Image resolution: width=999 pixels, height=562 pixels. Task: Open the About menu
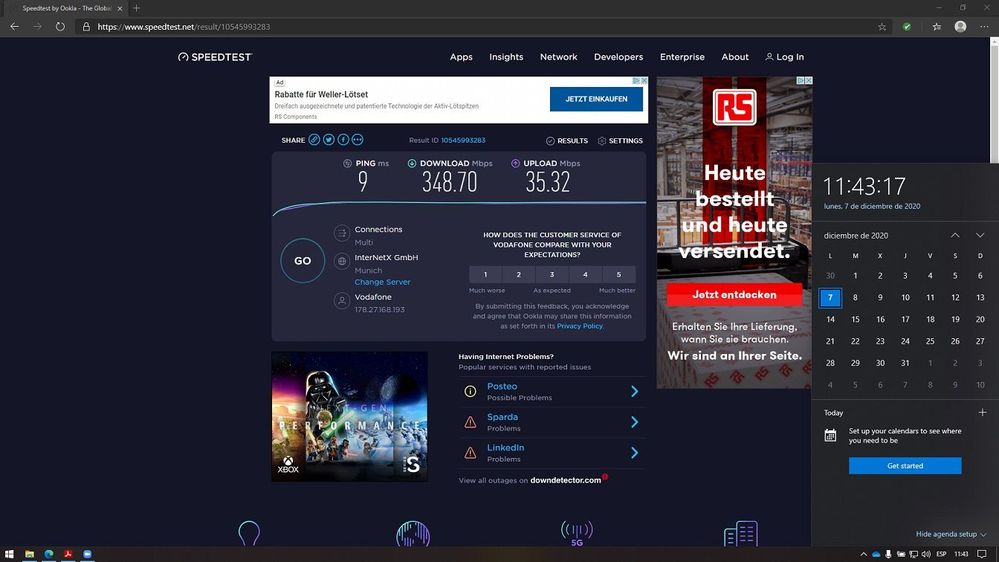pyautogui.click(x=735, y=57)
